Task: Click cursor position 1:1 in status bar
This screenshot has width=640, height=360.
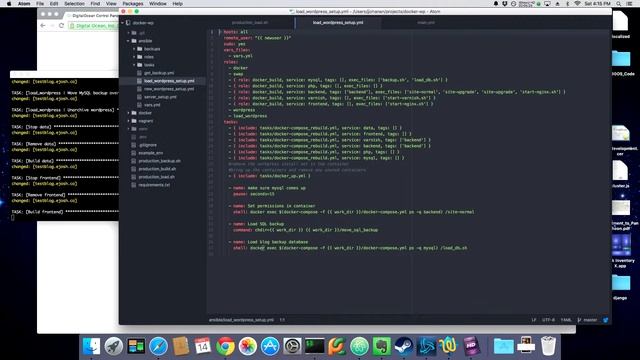Action: tap(282, 320)
